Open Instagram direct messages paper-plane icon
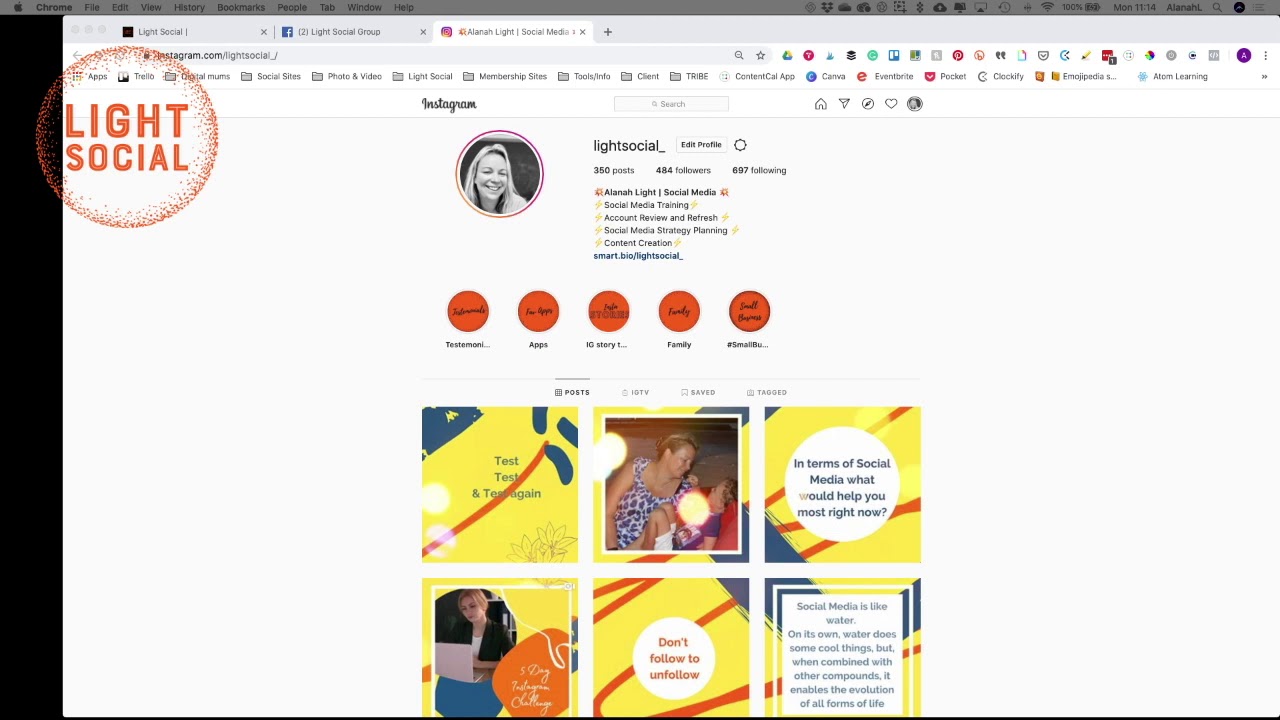This screenshot has height=720, width=1280. (844, 104)
